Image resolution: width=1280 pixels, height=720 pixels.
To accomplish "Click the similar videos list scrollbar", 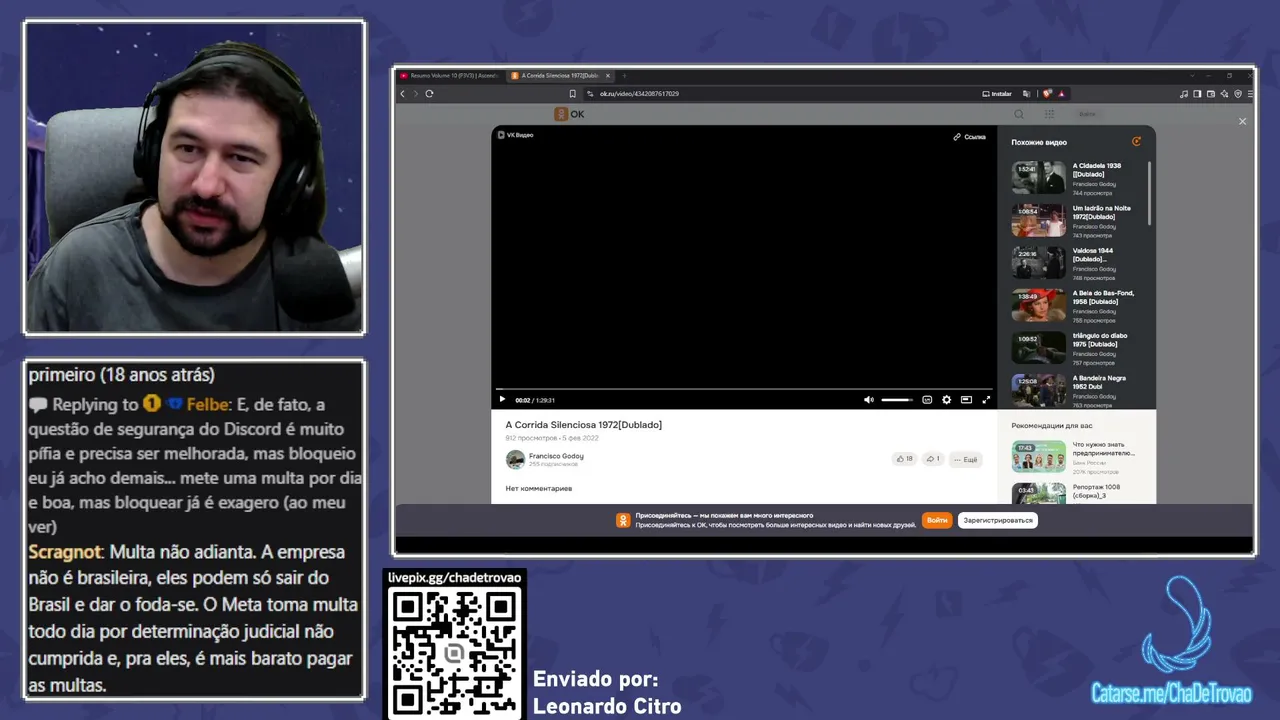I will point(1150,194).
